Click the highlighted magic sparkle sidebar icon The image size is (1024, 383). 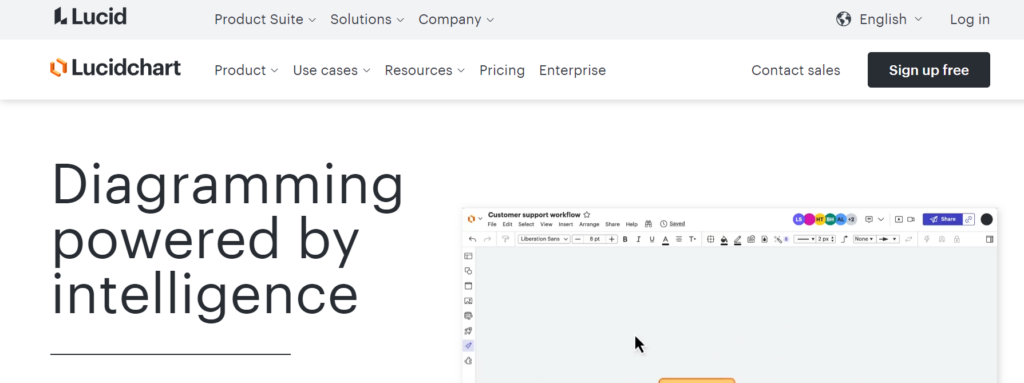[x=468, y=345]
